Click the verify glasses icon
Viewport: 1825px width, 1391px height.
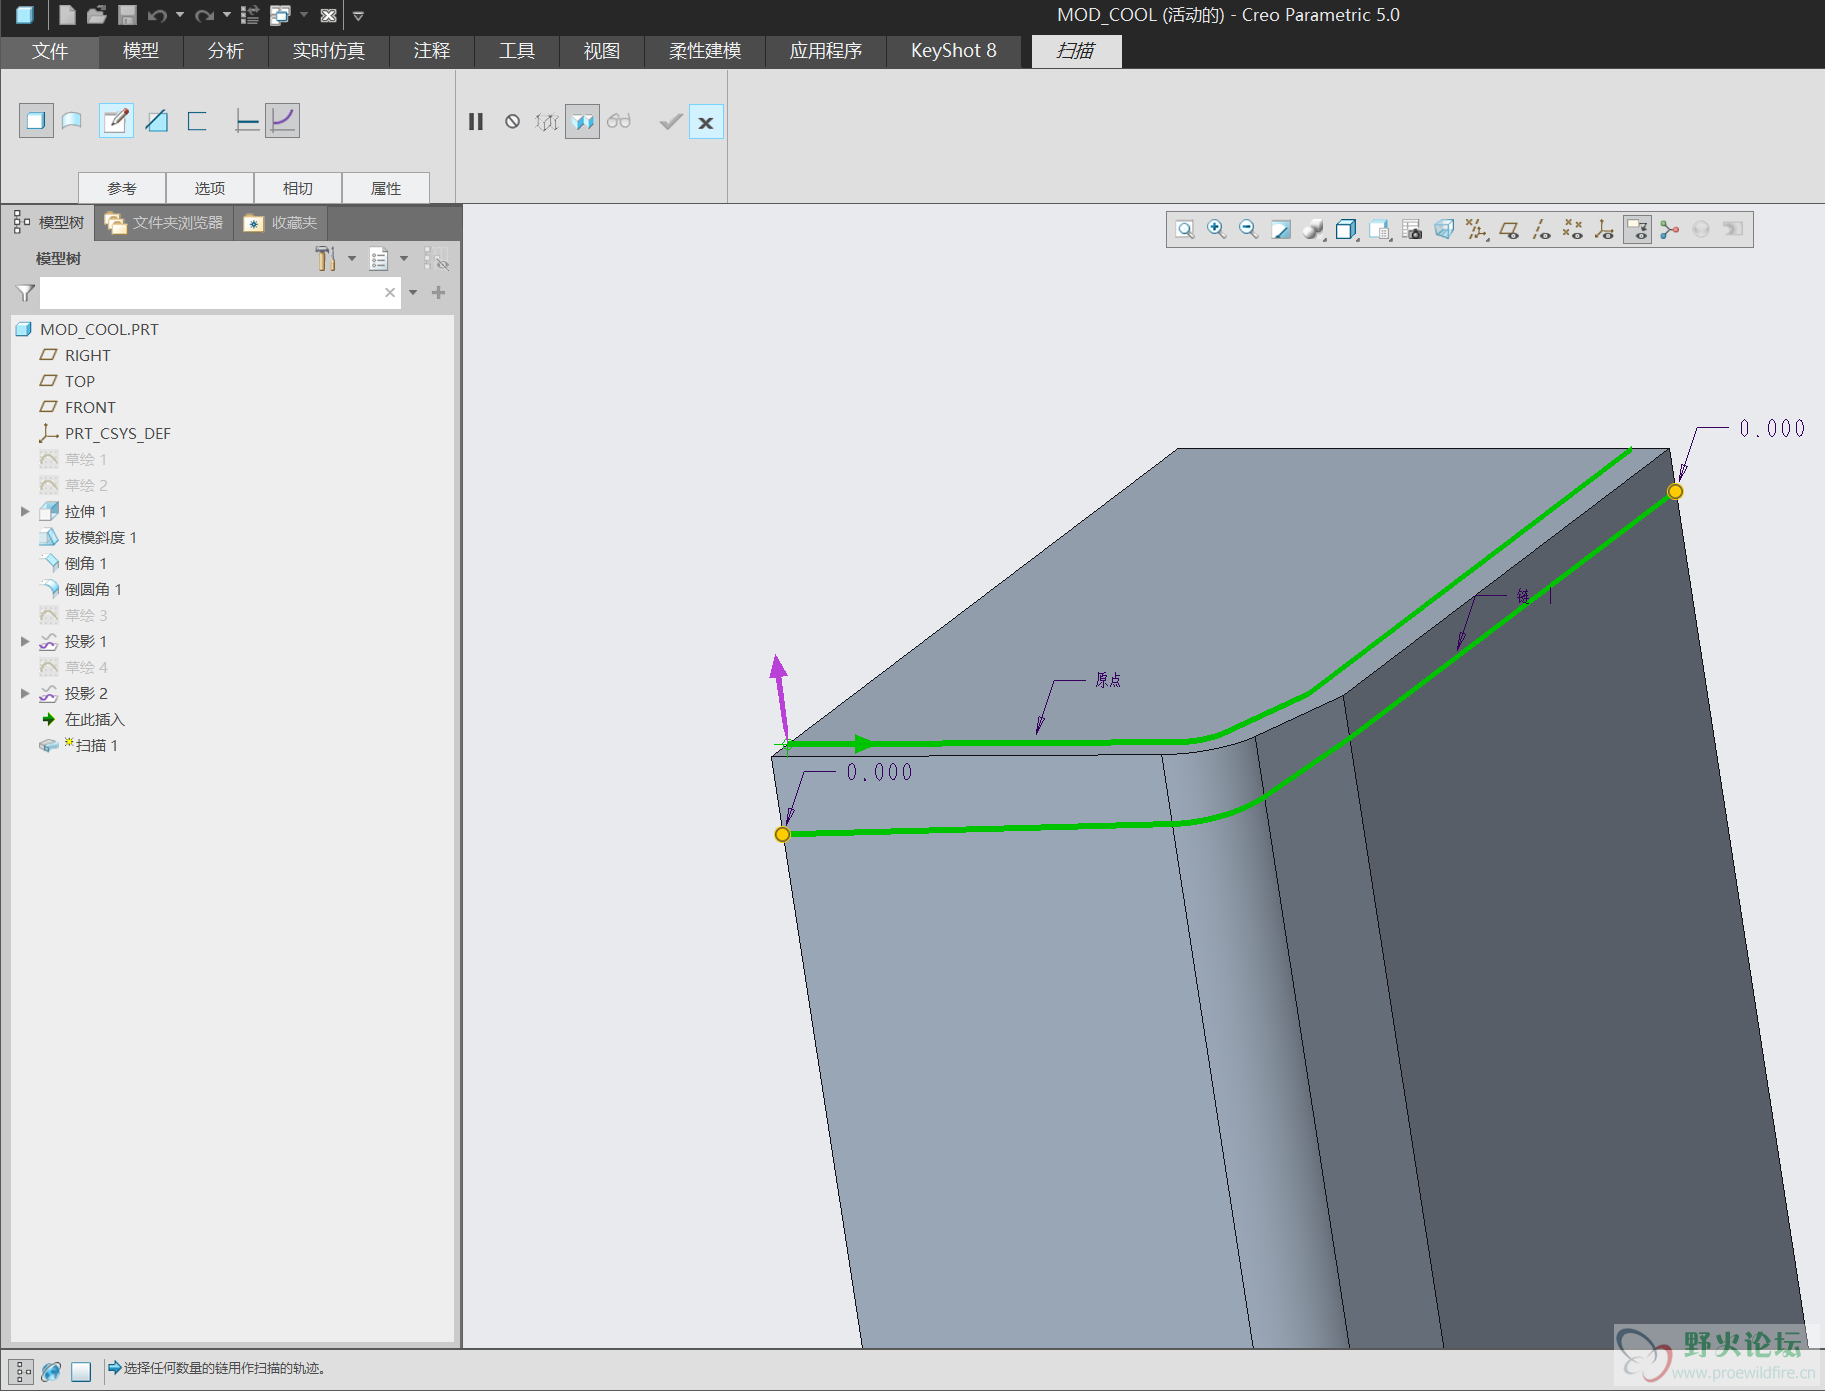coord(619,122)
